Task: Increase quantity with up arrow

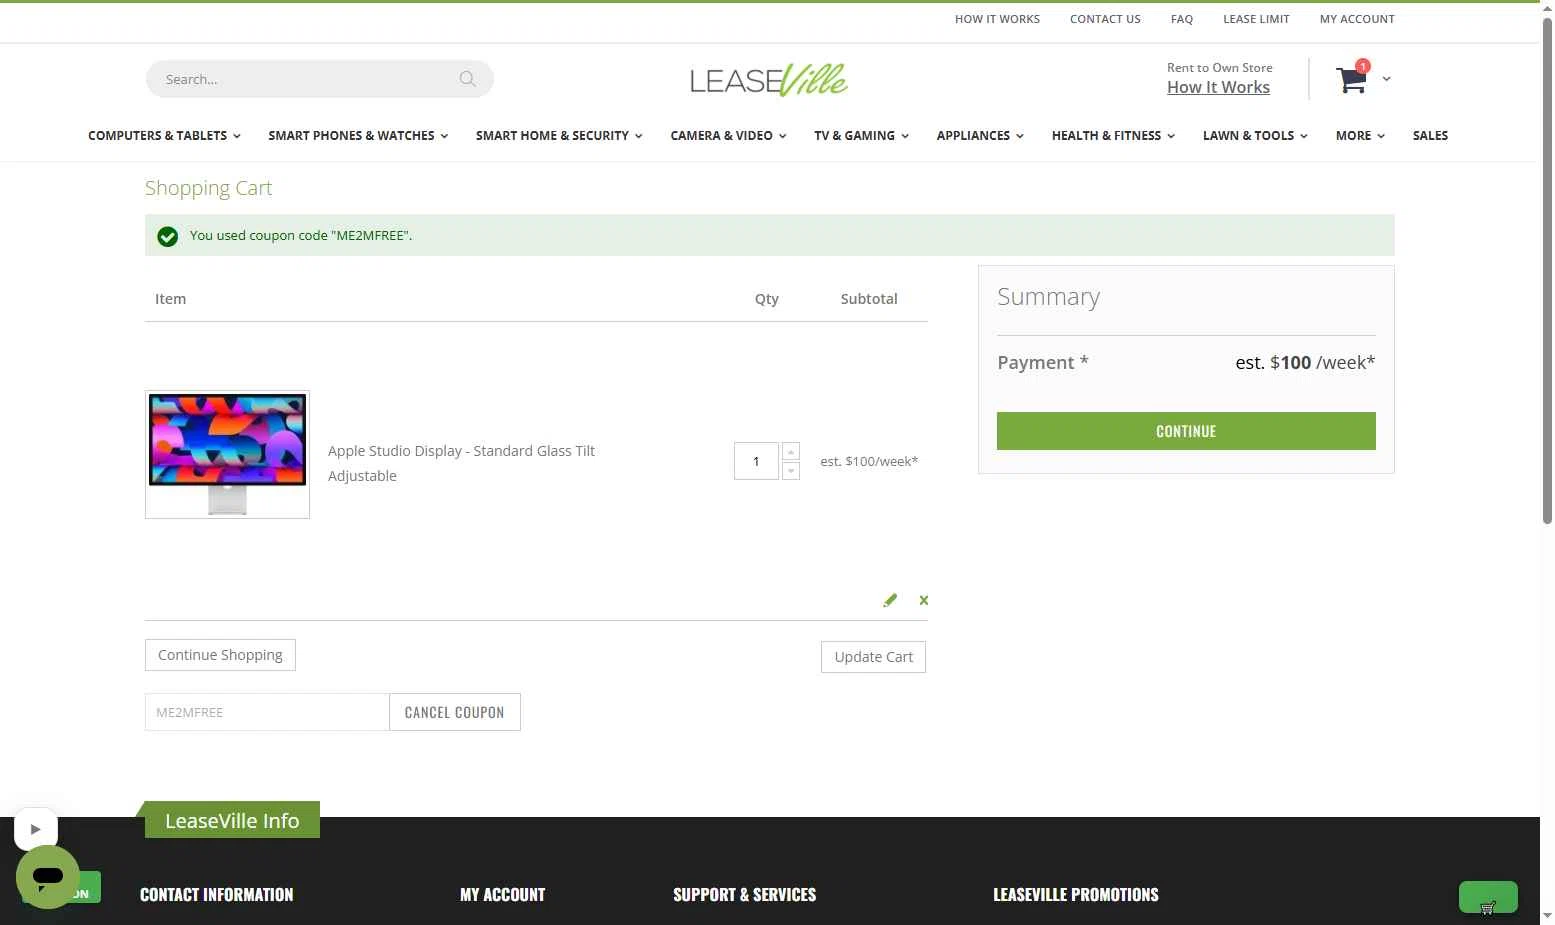Action: (791, 452)
